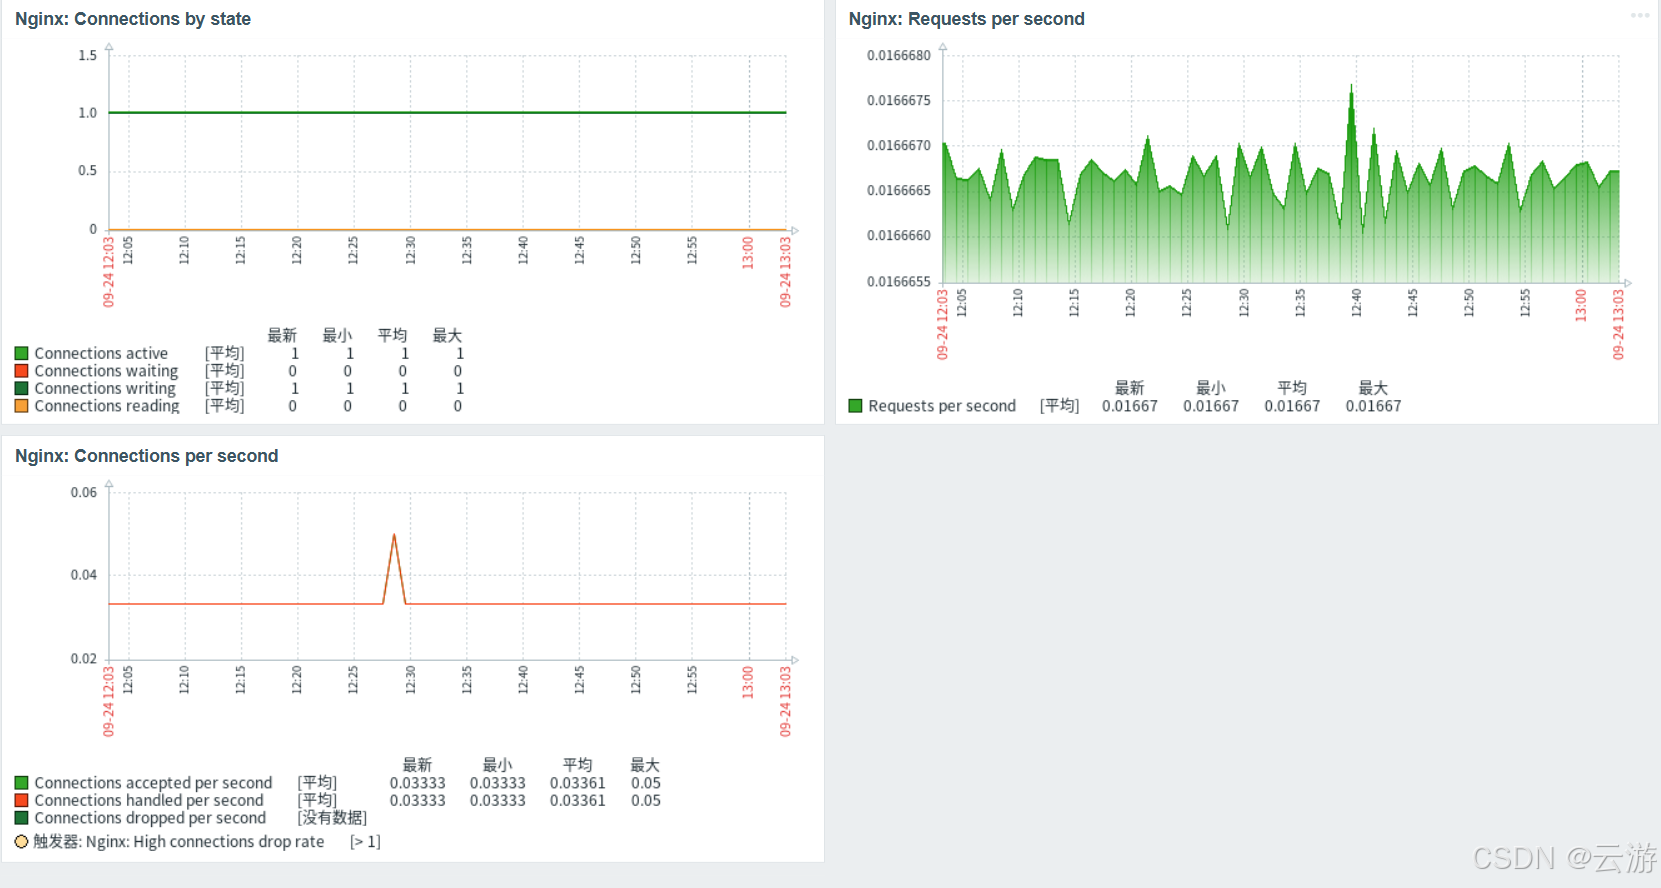Click red swatch for Connections waiting
Image resolution: width=1661 pixels, height=888 pixels.
coord(21,371)
